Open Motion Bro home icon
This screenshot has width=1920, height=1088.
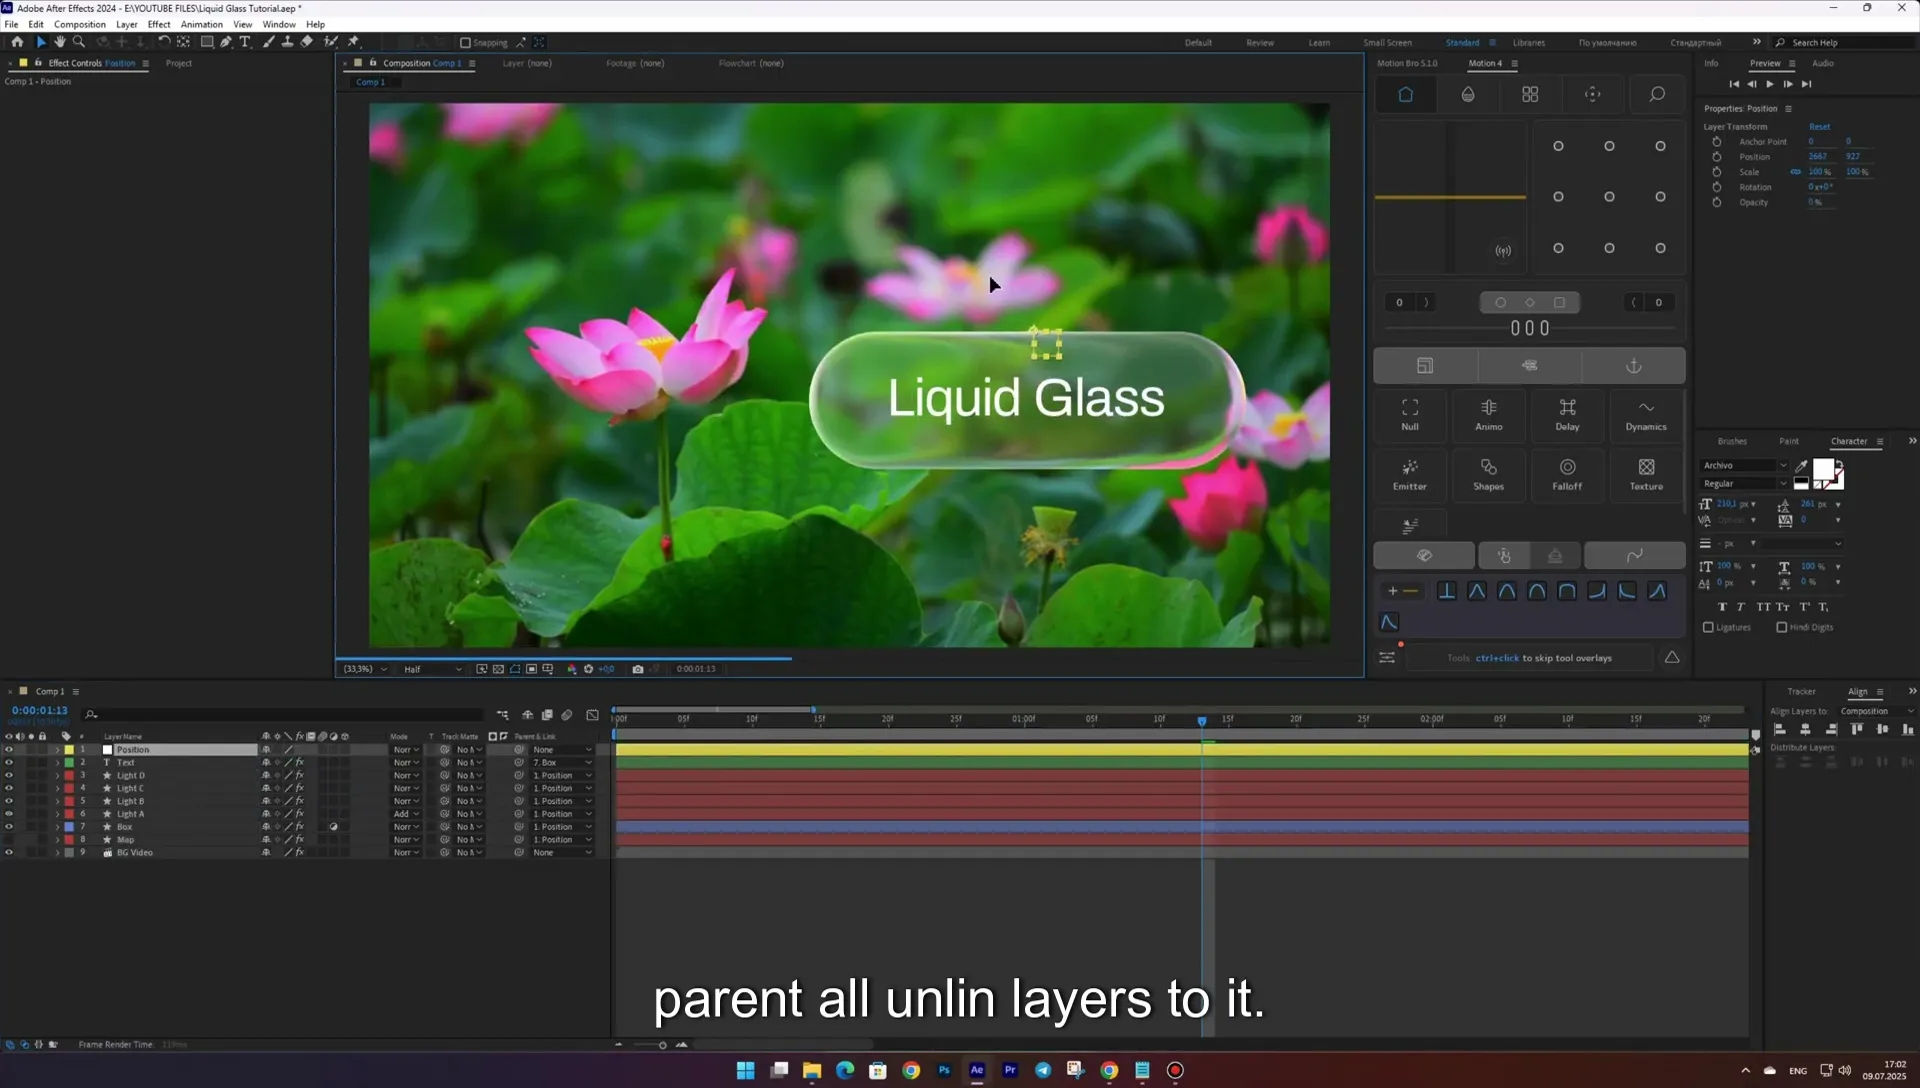coord(1405,94)
